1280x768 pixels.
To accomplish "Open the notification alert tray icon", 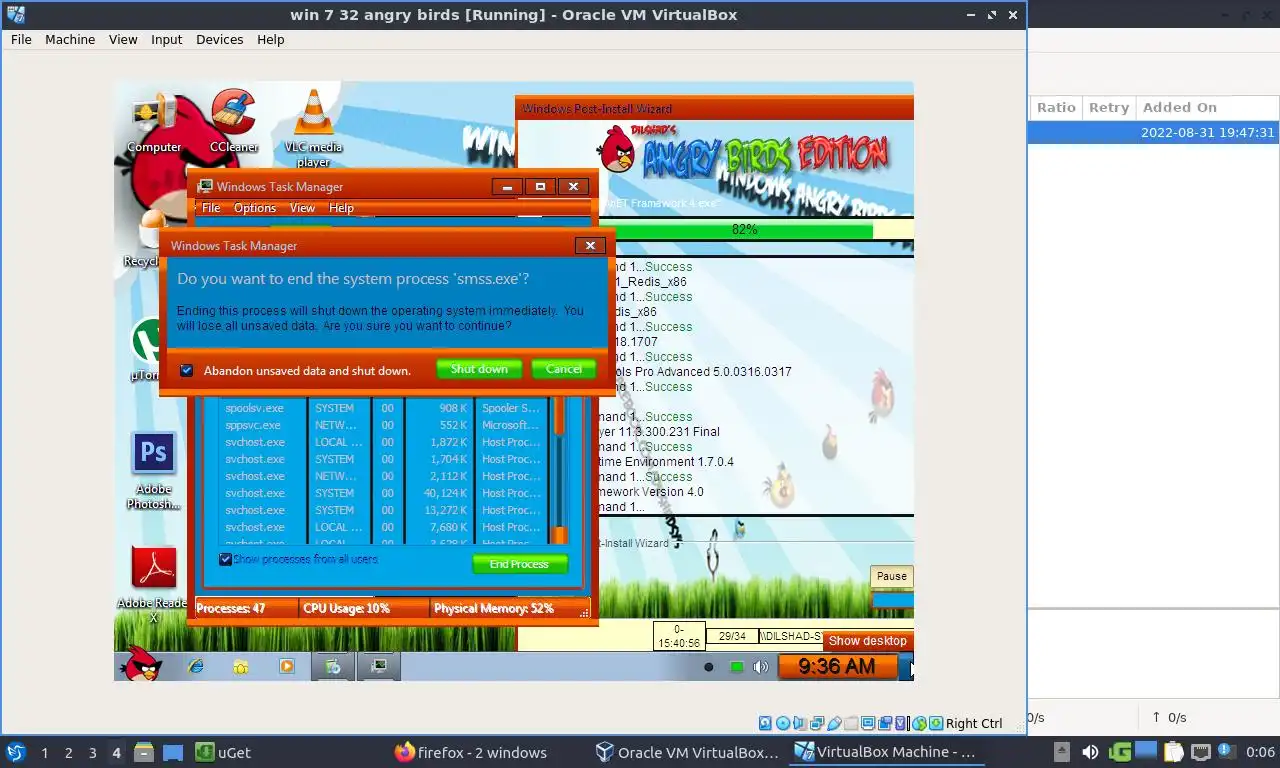I will pyautogui.click(x=1228, y=752).
